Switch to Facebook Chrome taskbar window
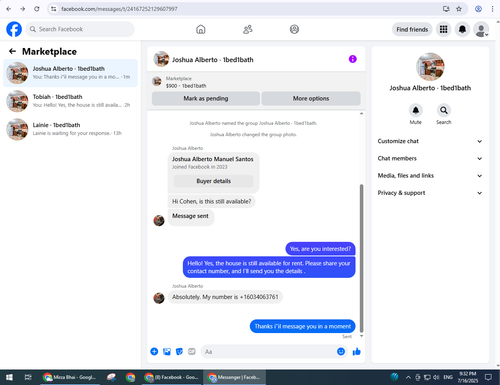Image resolution: width=500 pixels, height=385 pixels. pyautogui.click(x=172, y=377)
